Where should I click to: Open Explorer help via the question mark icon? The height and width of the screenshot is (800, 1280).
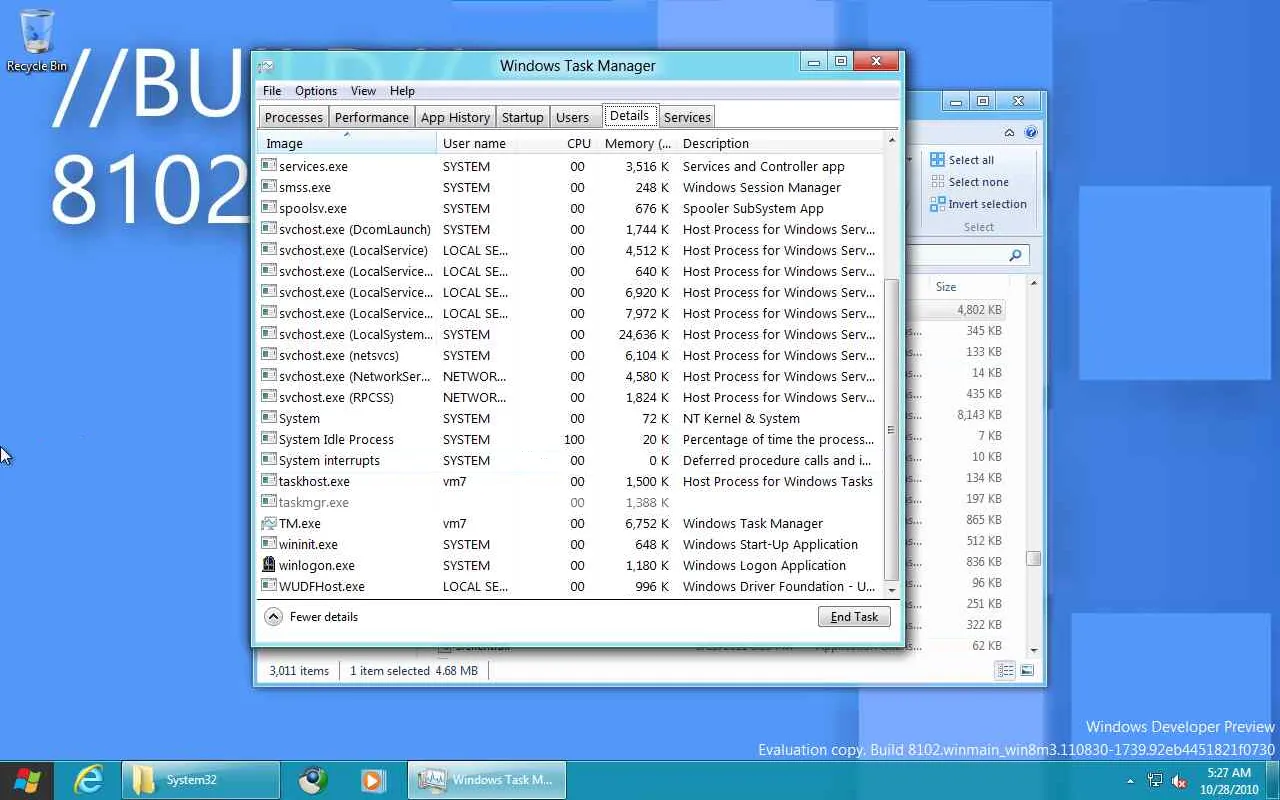coord(1031,132)
